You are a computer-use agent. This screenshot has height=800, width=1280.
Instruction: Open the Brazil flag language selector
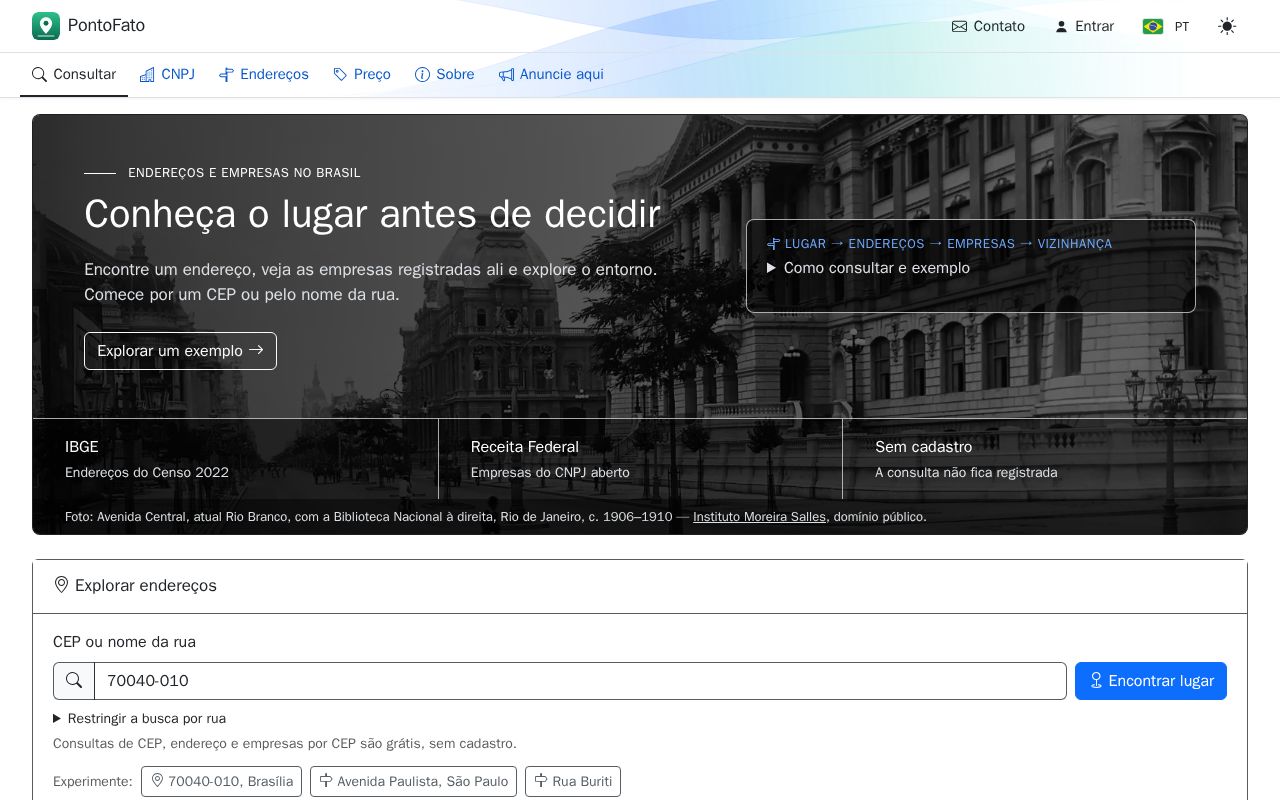1166,27
